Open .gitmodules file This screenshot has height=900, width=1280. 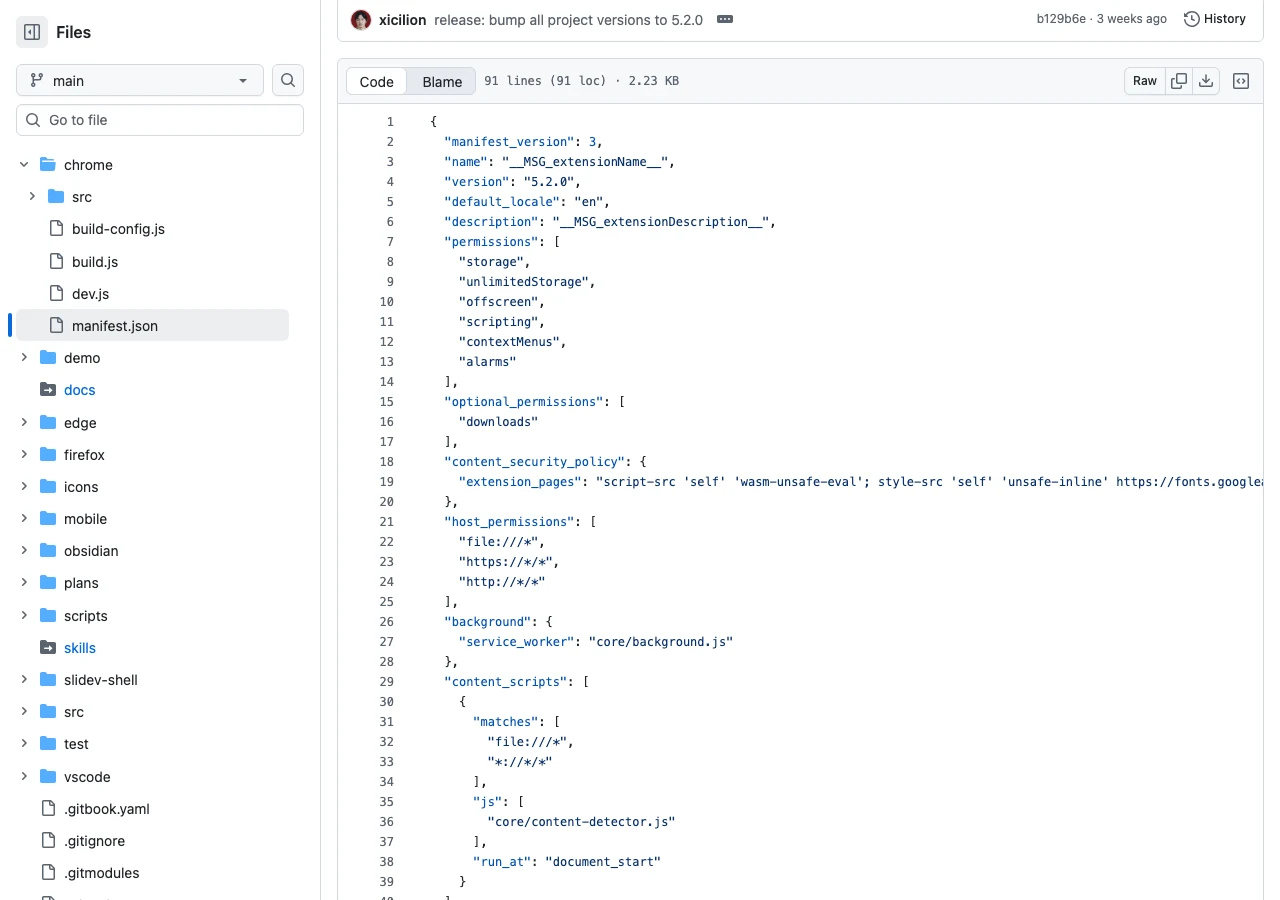pyautogui.click(x=102, y=873)
